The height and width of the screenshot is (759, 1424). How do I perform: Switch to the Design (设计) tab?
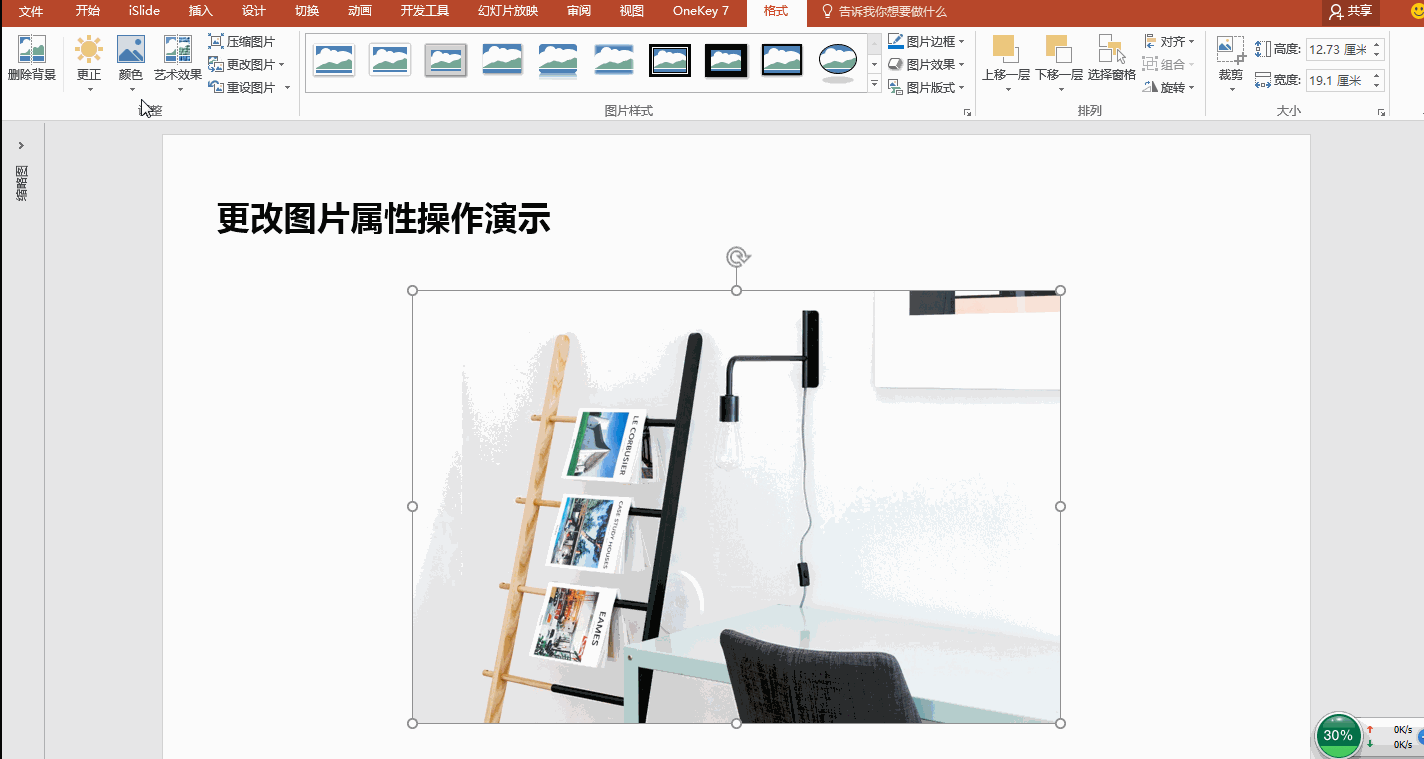click(x=254, y=11)
